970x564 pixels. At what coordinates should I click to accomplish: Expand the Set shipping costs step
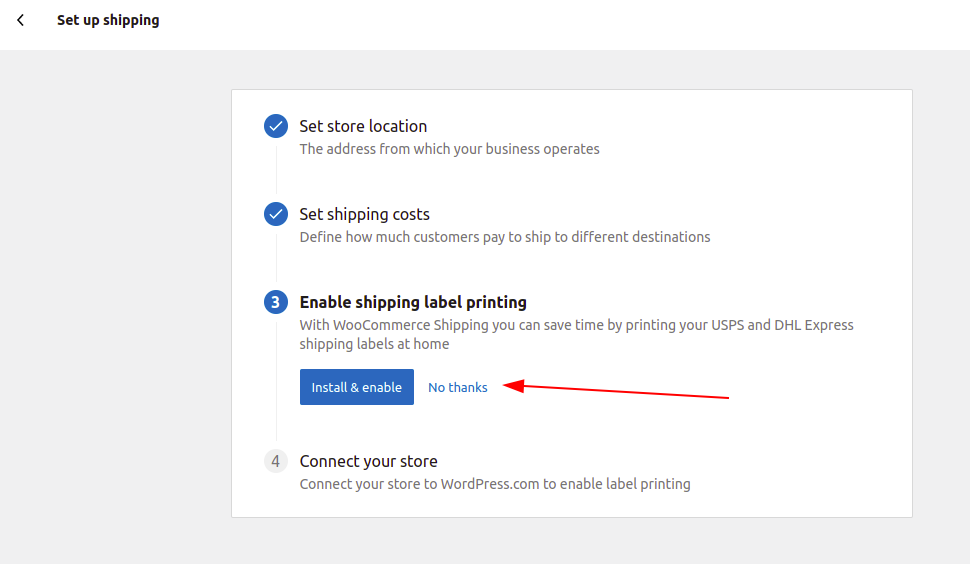pyautogui.click(x=364, y=214)
